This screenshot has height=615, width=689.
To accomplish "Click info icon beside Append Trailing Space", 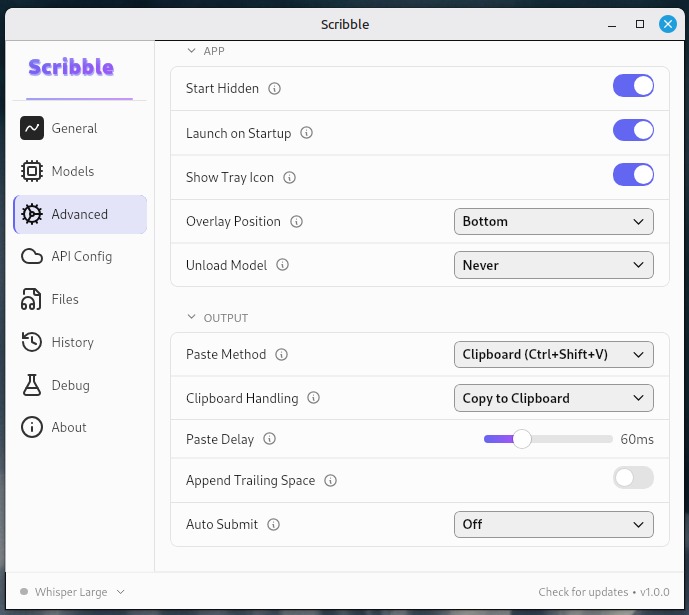I will coord(330,481).
